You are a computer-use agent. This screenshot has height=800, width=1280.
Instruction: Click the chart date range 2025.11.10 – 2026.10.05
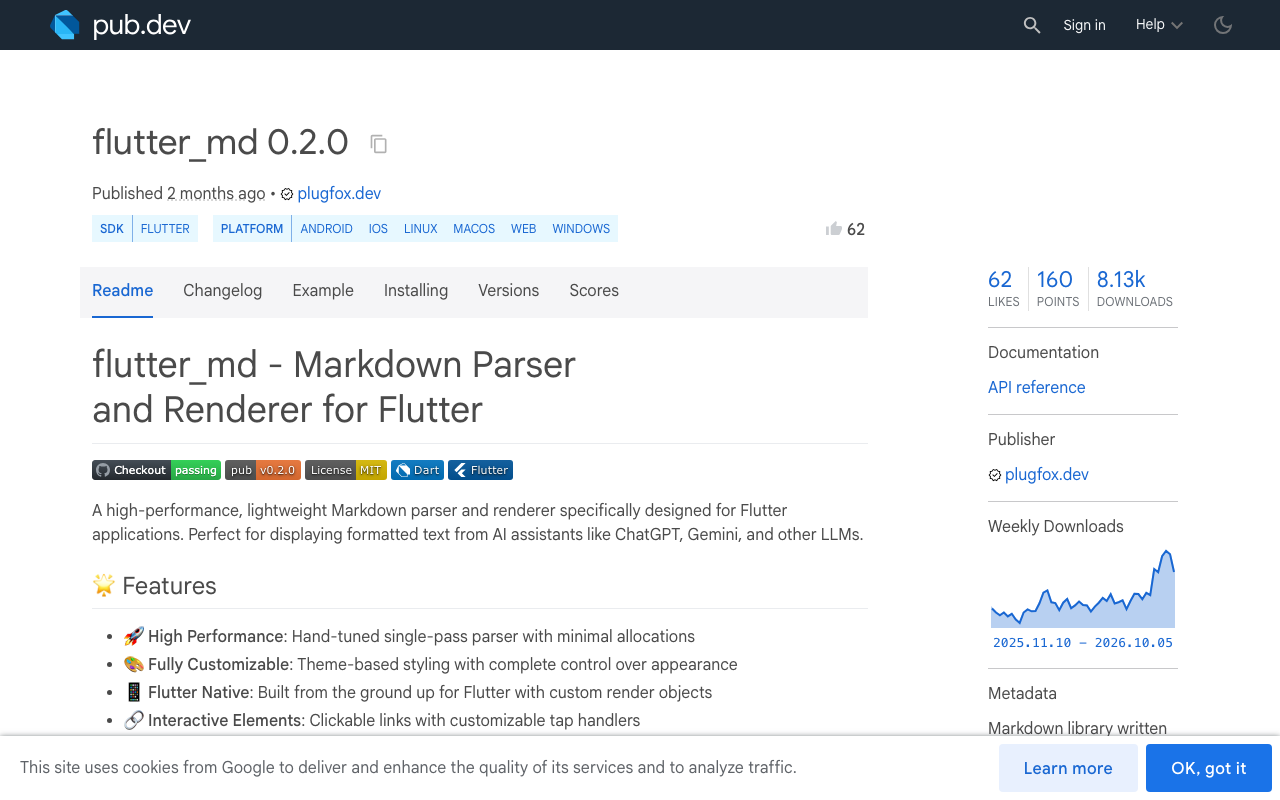click(x=1083, y=643)
